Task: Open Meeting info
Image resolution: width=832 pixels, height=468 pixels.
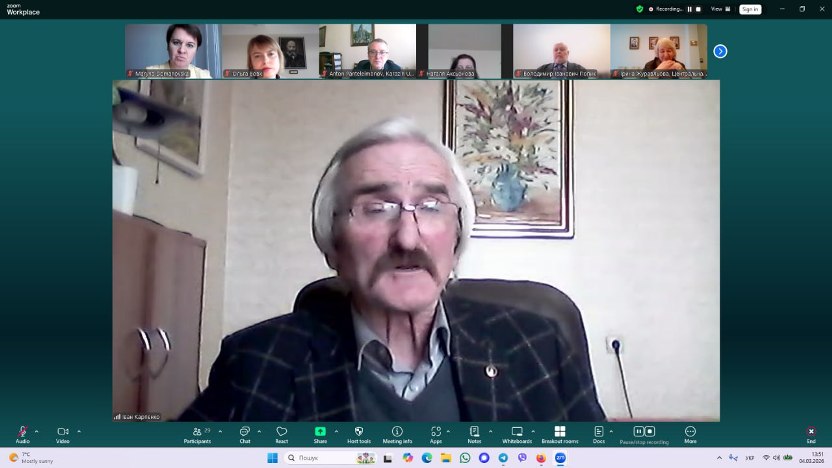Action: point(397,432)
